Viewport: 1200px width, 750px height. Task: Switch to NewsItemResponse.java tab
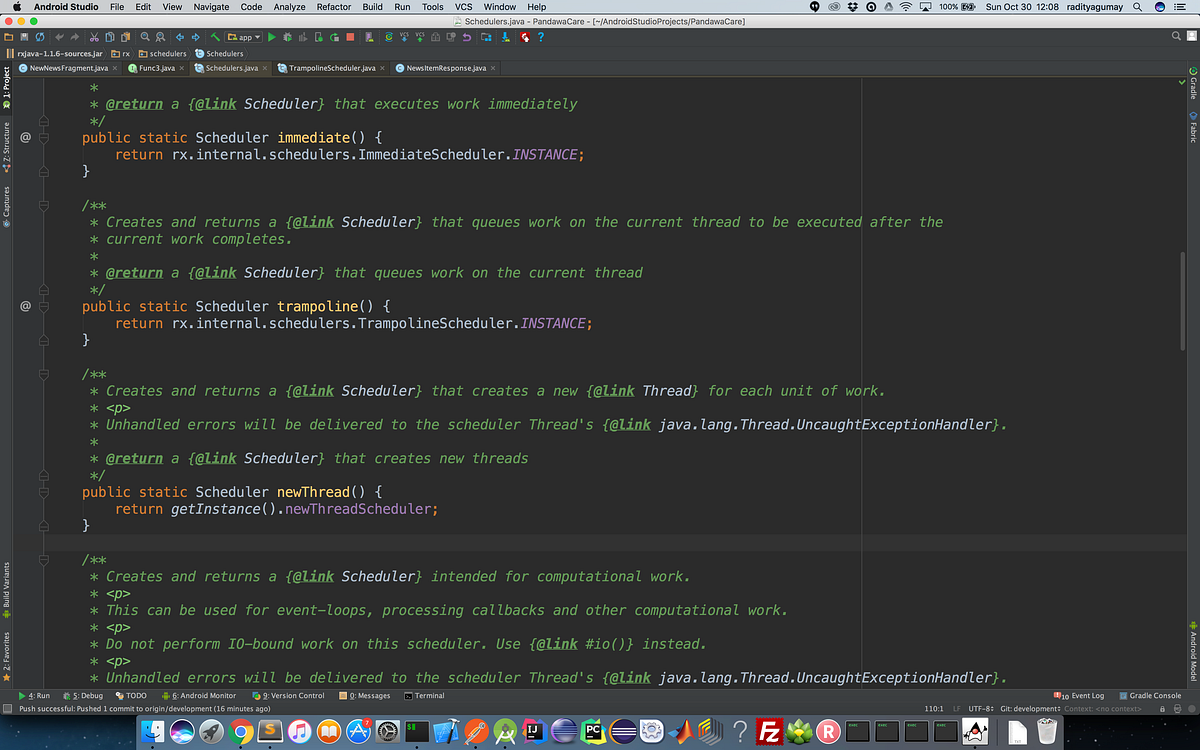tap(446, 68)
